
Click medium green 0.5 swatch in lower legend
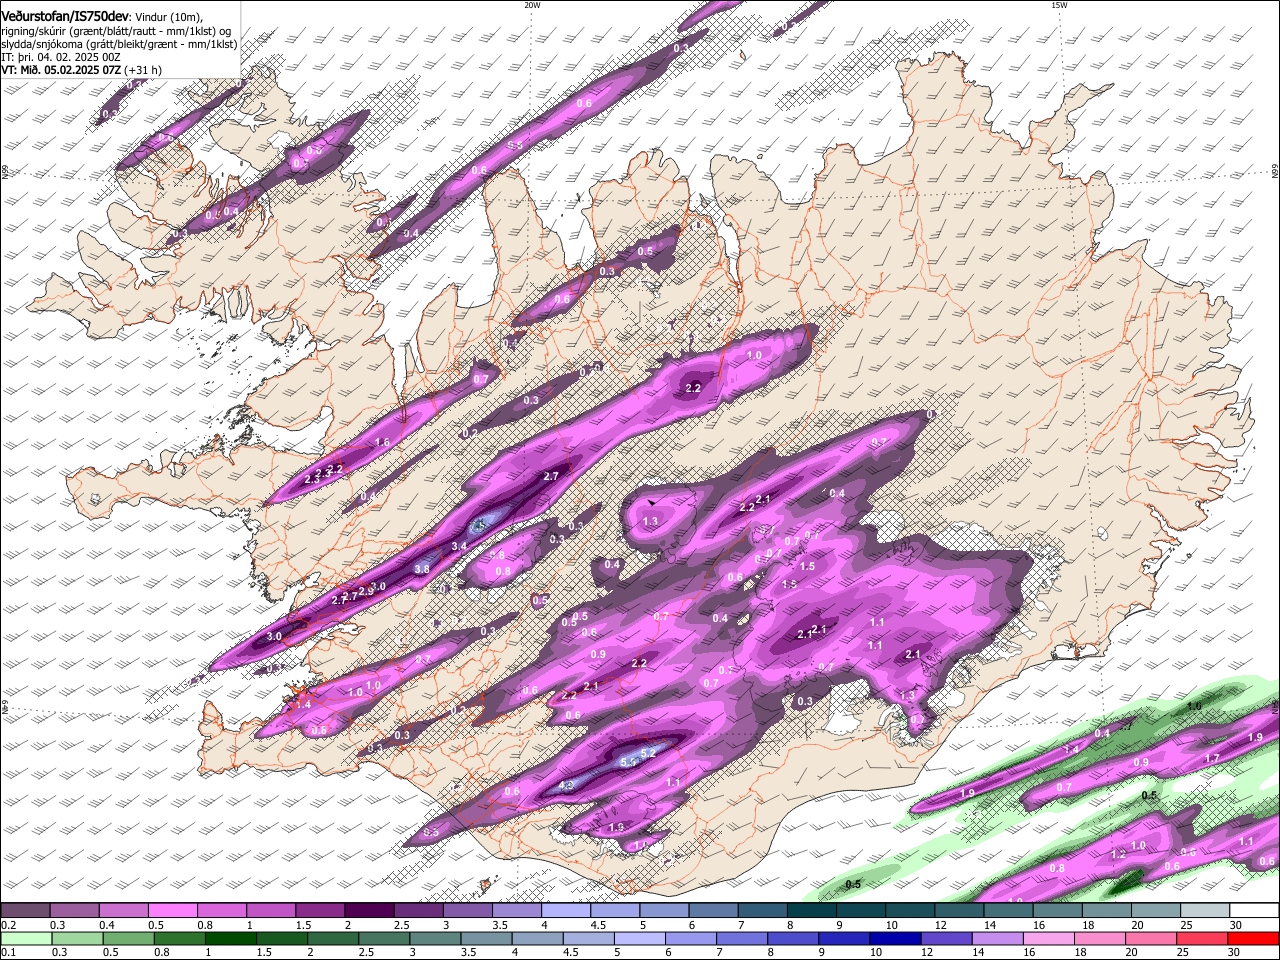coord(128,938)
